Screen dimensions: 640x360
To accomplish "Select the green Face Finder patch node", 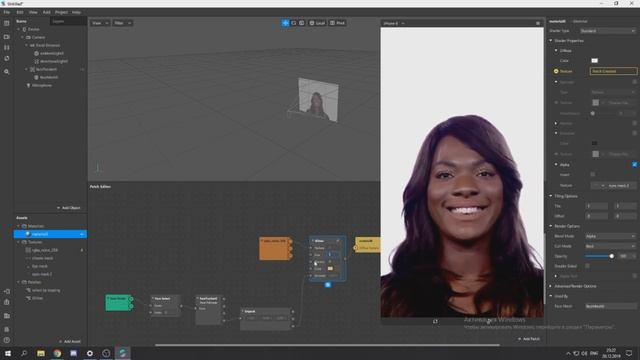I will point(118,302).
